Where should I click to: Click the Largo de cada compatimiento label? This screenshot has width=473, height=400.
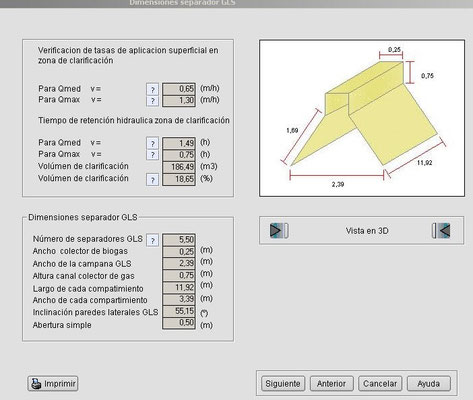pyautogui.click(x=88, y=289)
